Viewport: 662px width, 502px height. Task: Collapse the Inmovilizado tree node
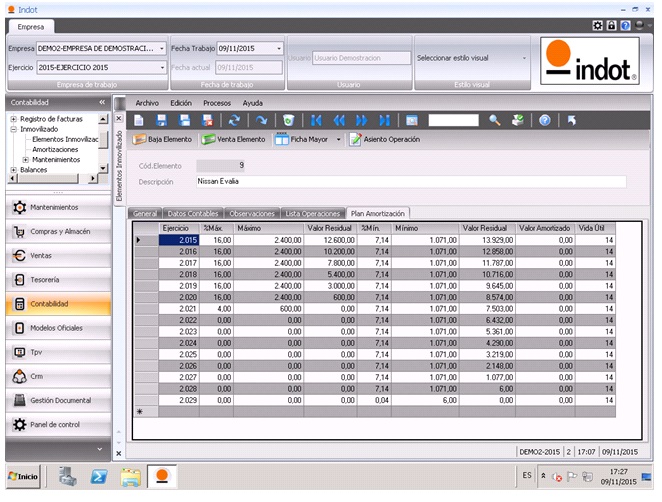pyautogui.click(x=14, y=129)
